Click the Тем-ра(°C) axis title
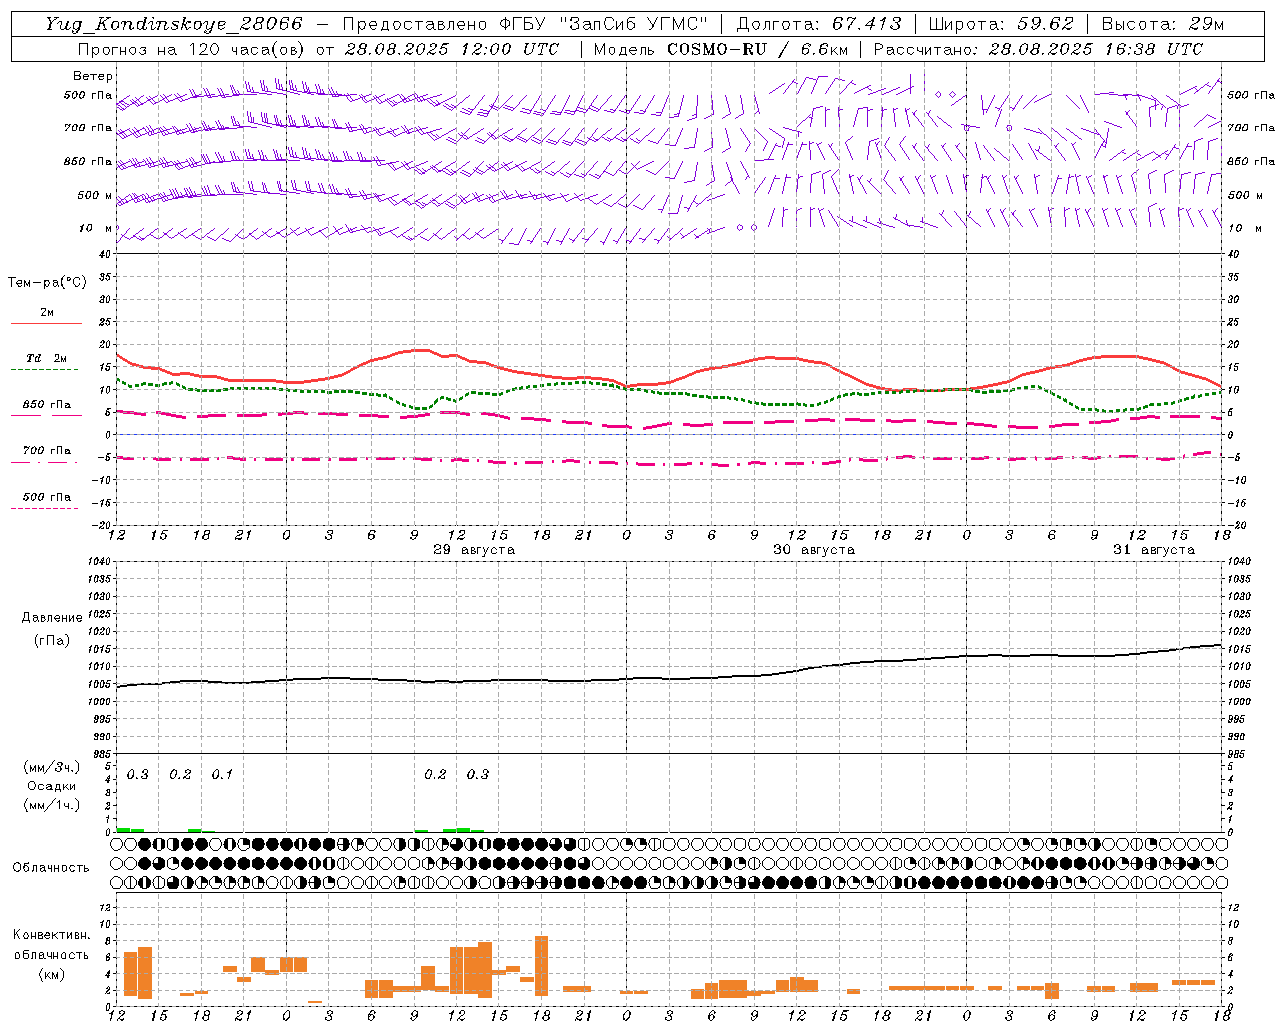This screenshot has width=1280, height=1024. pyautogui.click(x=47, y=283)
